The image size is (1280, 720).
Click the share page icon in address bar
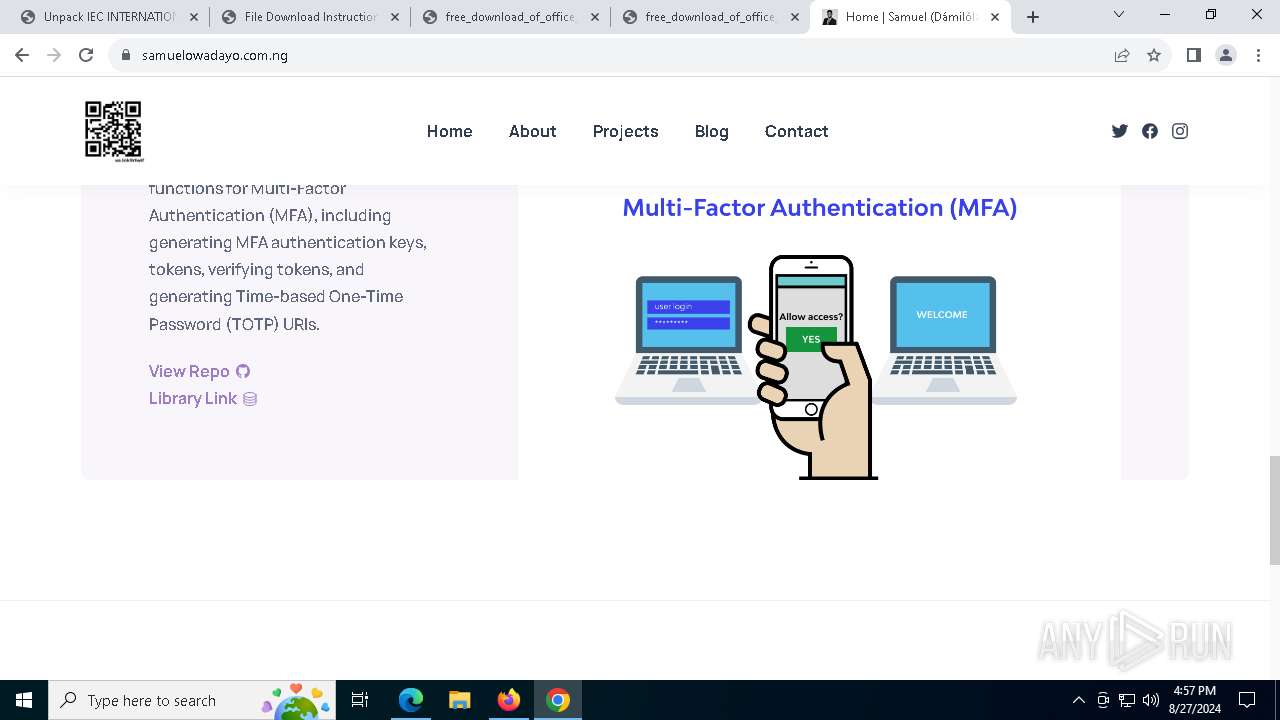(x=1122, y=55)
